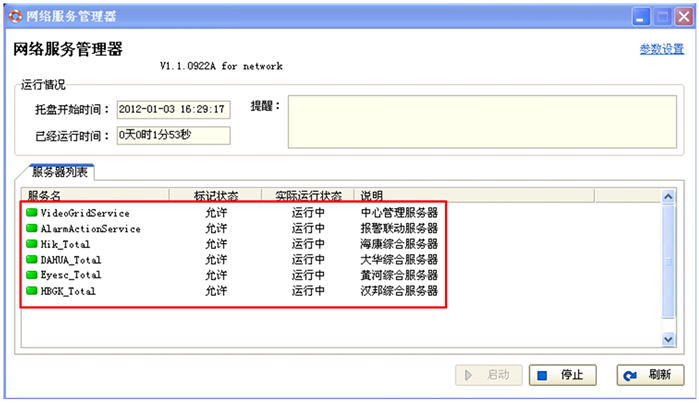Click green status icon beside Hik_Total
Viewport: 699px width, 403px height.
click(32, 244)
